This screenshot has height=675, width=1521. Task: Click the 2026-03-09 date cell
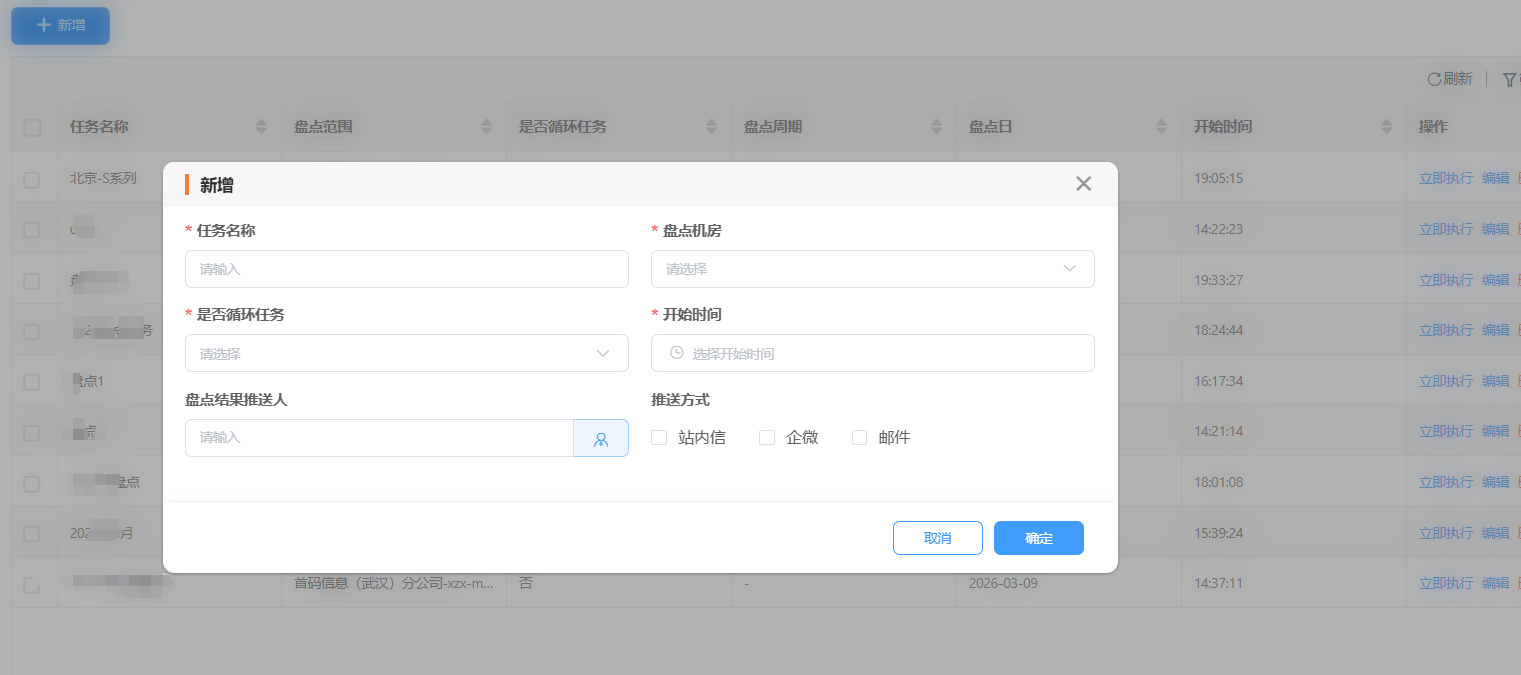coord(1003,583)
